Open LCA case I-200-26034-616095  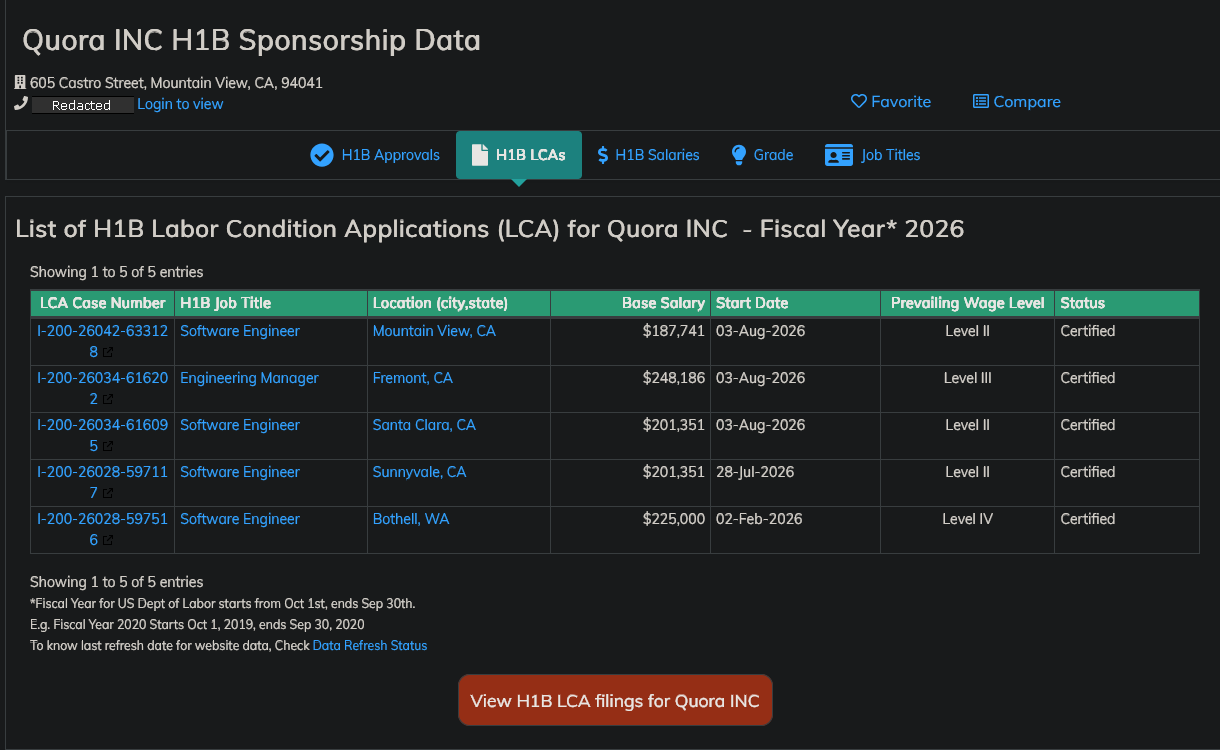pyautogui.click(x=102, y=435)
